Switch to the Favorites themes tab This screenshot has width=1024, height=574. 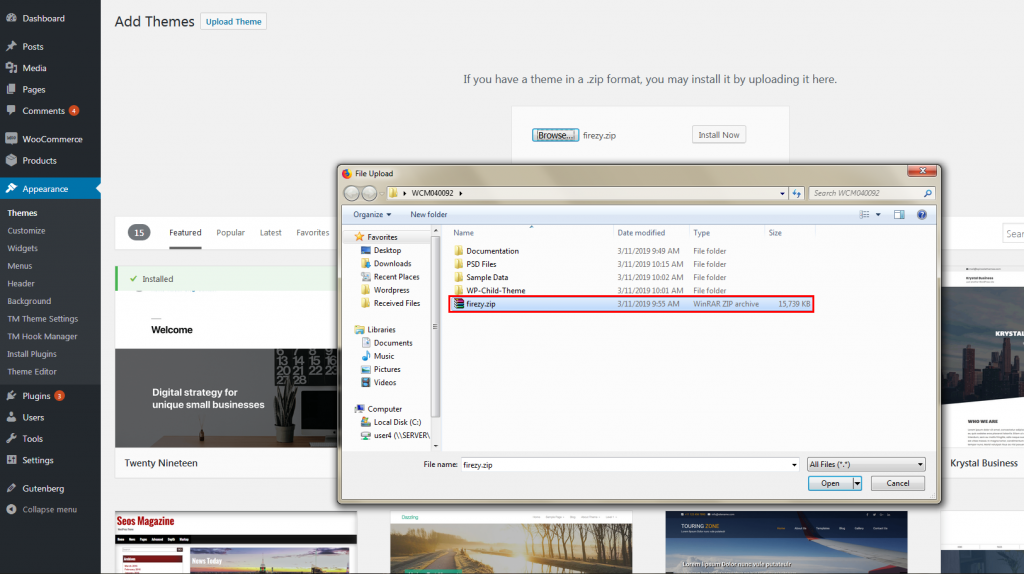(313, 232)
